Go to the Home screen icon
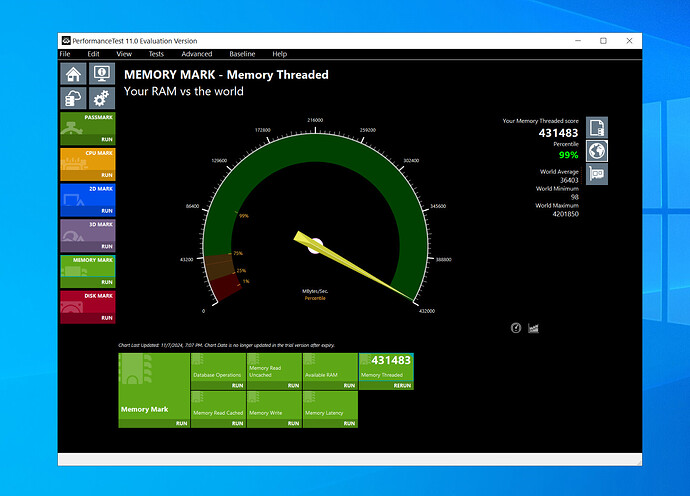The width and height of the screenshot is (690, 496). [73, 73]
